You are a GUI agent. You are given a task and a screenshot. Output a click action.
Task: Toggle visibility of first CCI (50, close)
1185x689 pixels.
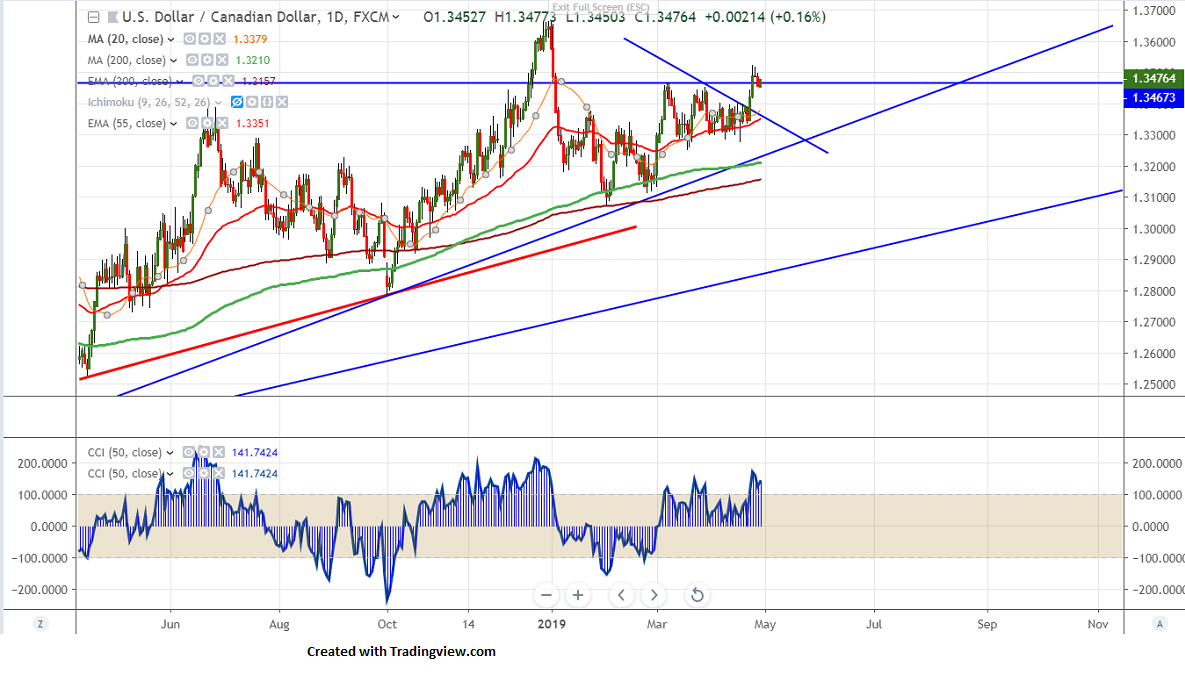[x=190, y=453]
